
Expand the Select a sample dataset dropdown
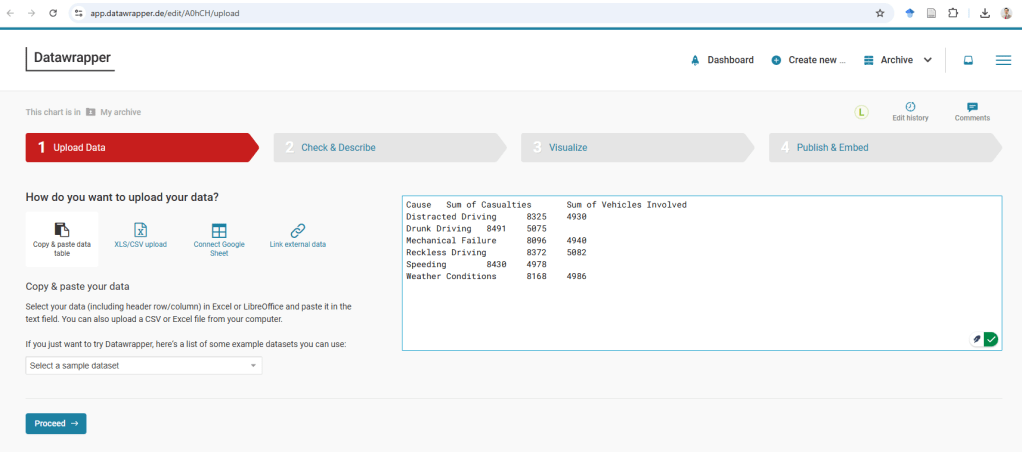coord(143,366)
